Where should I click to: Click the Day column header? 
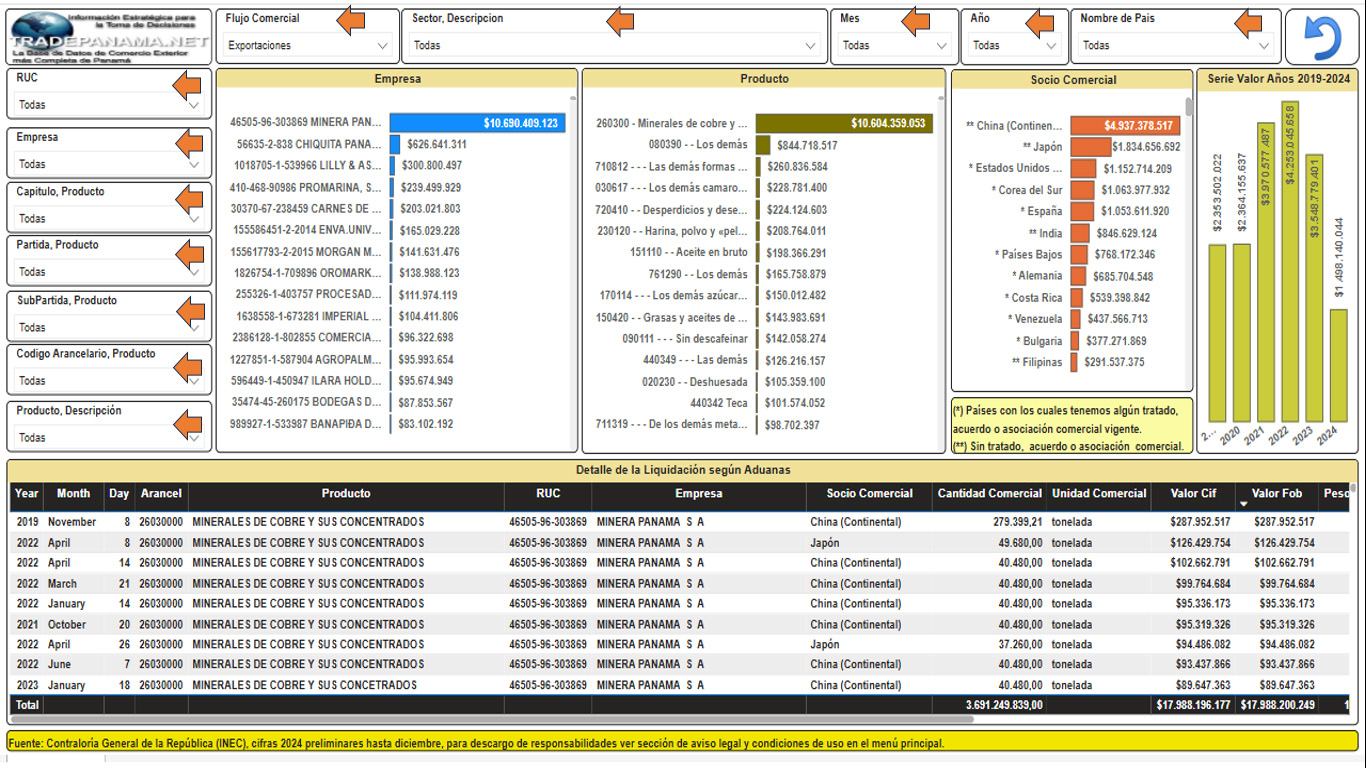click(119, 494)
